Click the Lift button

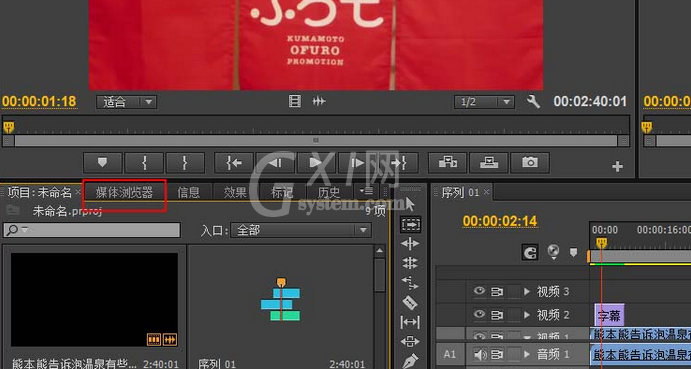point(448,163)
